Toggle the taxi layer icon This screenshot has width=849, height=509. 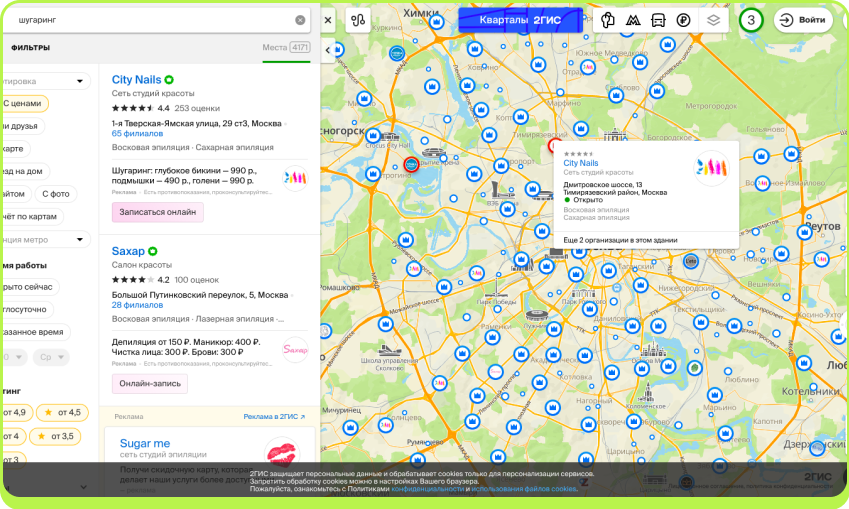[608, 20]
